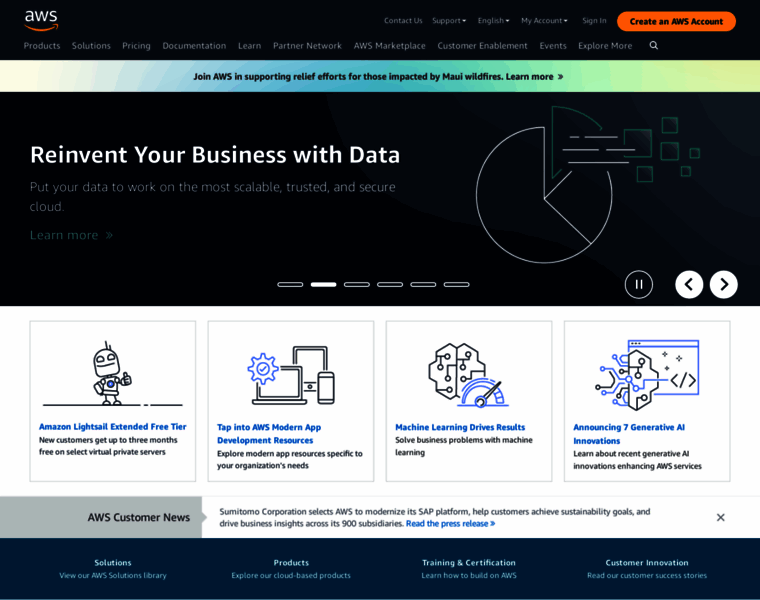Click View our AWS Solutions library
760x600 pixels.
coord(113,576)
